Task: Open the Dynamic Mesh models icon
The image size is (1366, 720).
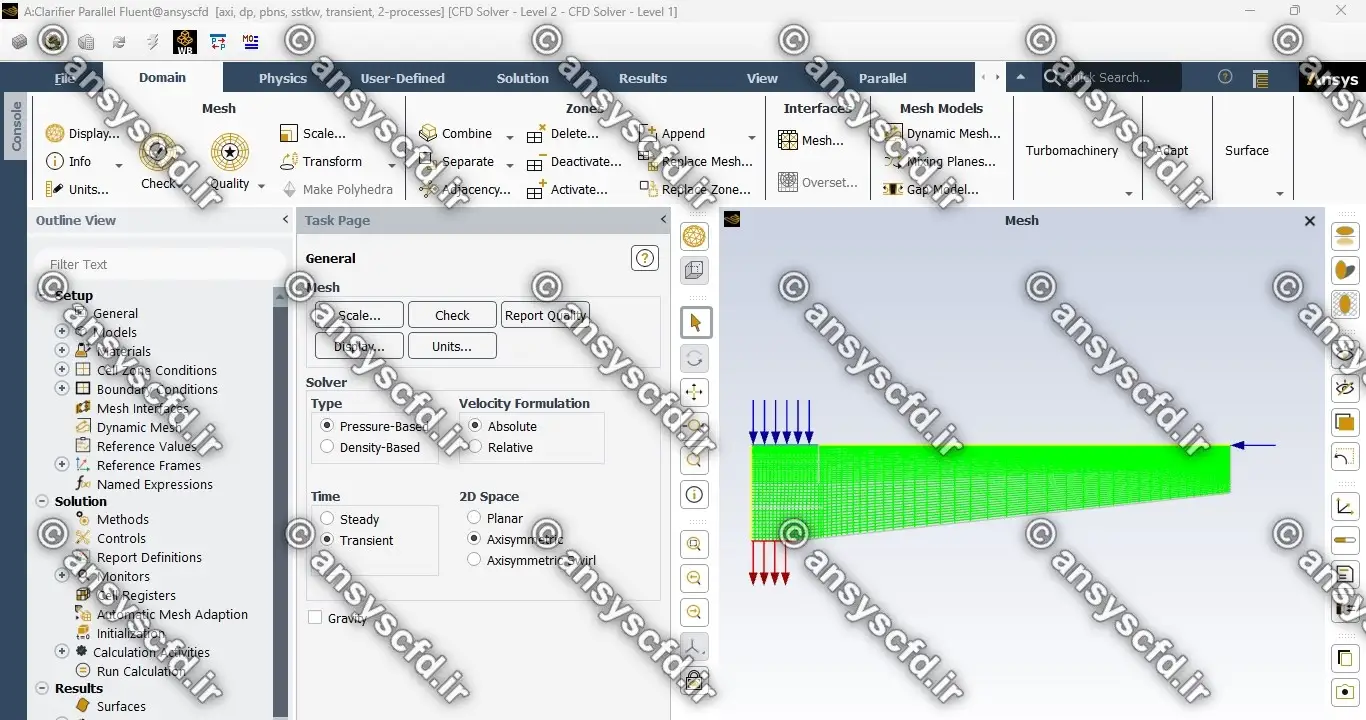Action: pos(893,133)
